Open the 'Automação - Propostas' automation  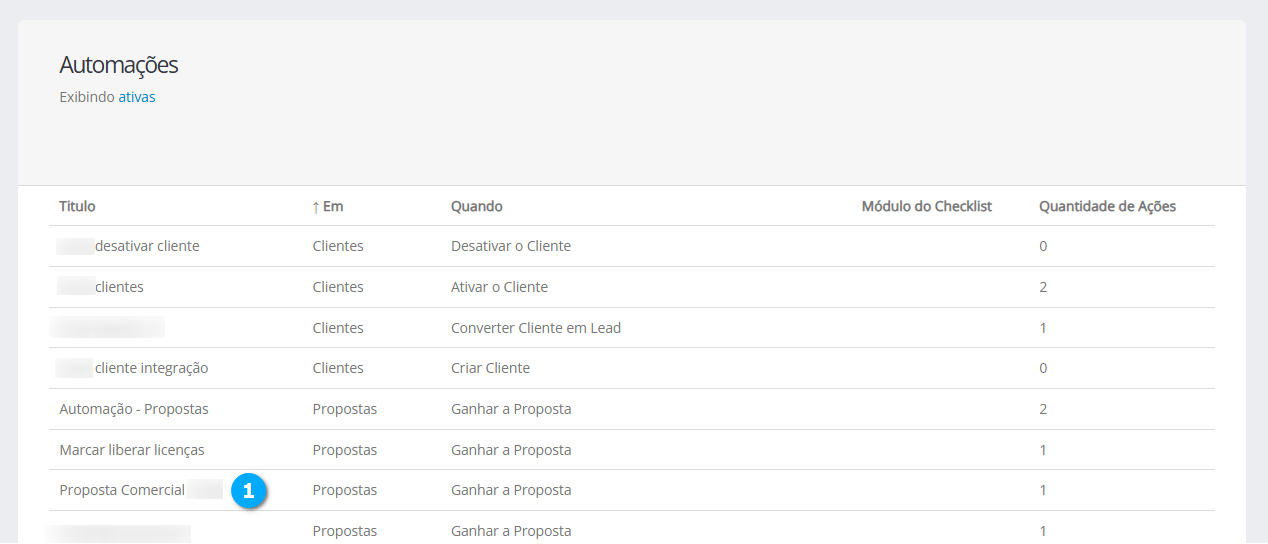point(134,409)
